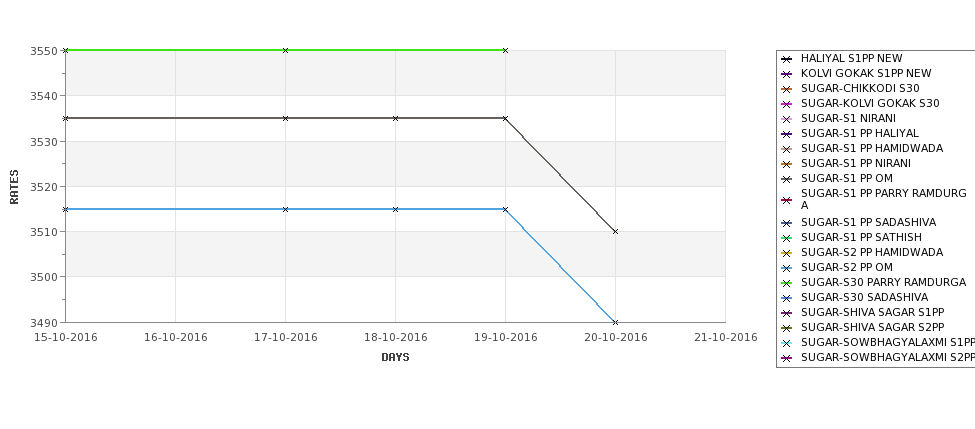Click SUGAR-S1 PP HAMIDWADA legend label
Screen dimensions: 975x429
coord(872,148)
